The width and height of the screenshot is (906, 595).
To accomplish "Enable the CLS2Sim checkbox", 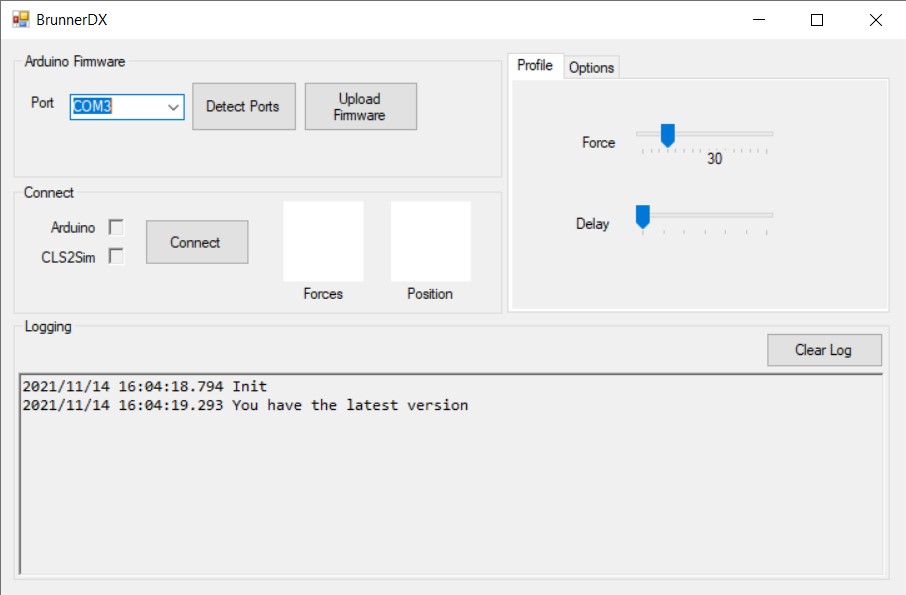I will tap(116, 256).
